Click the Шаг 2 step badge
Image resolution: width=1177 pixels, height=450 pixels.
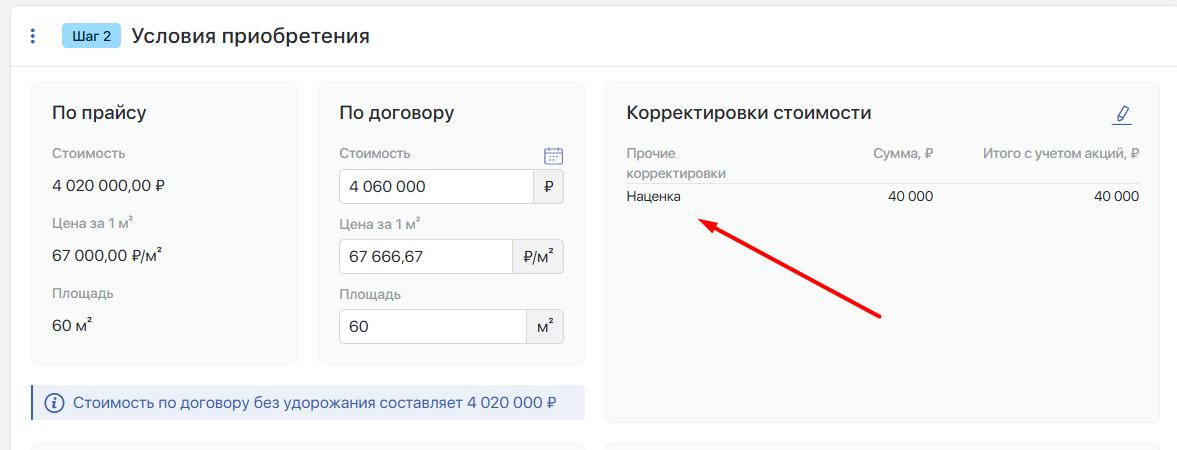(91, 36)
